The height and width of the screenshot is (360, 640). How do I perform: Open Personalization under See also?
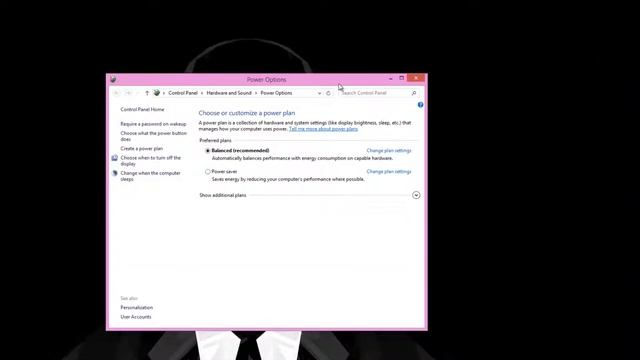click(137, 308)
